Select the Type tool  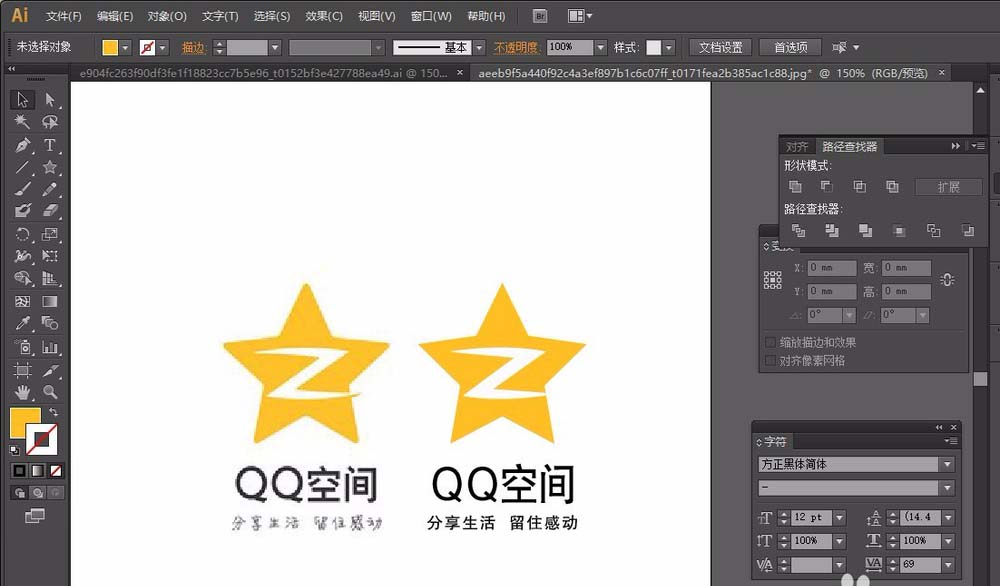pos(50,145)
